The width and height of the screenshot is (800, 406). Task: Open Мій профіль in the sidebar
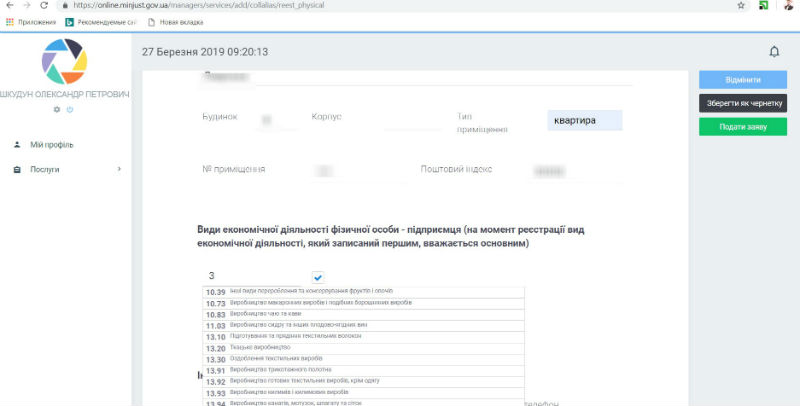click(x=52, y=145)
